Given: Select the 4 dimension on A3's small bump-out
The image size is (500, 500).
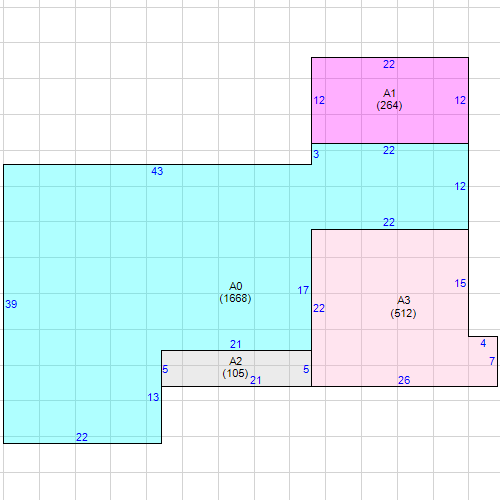Looking at the screenshot, I should click(x=483, y=343).
